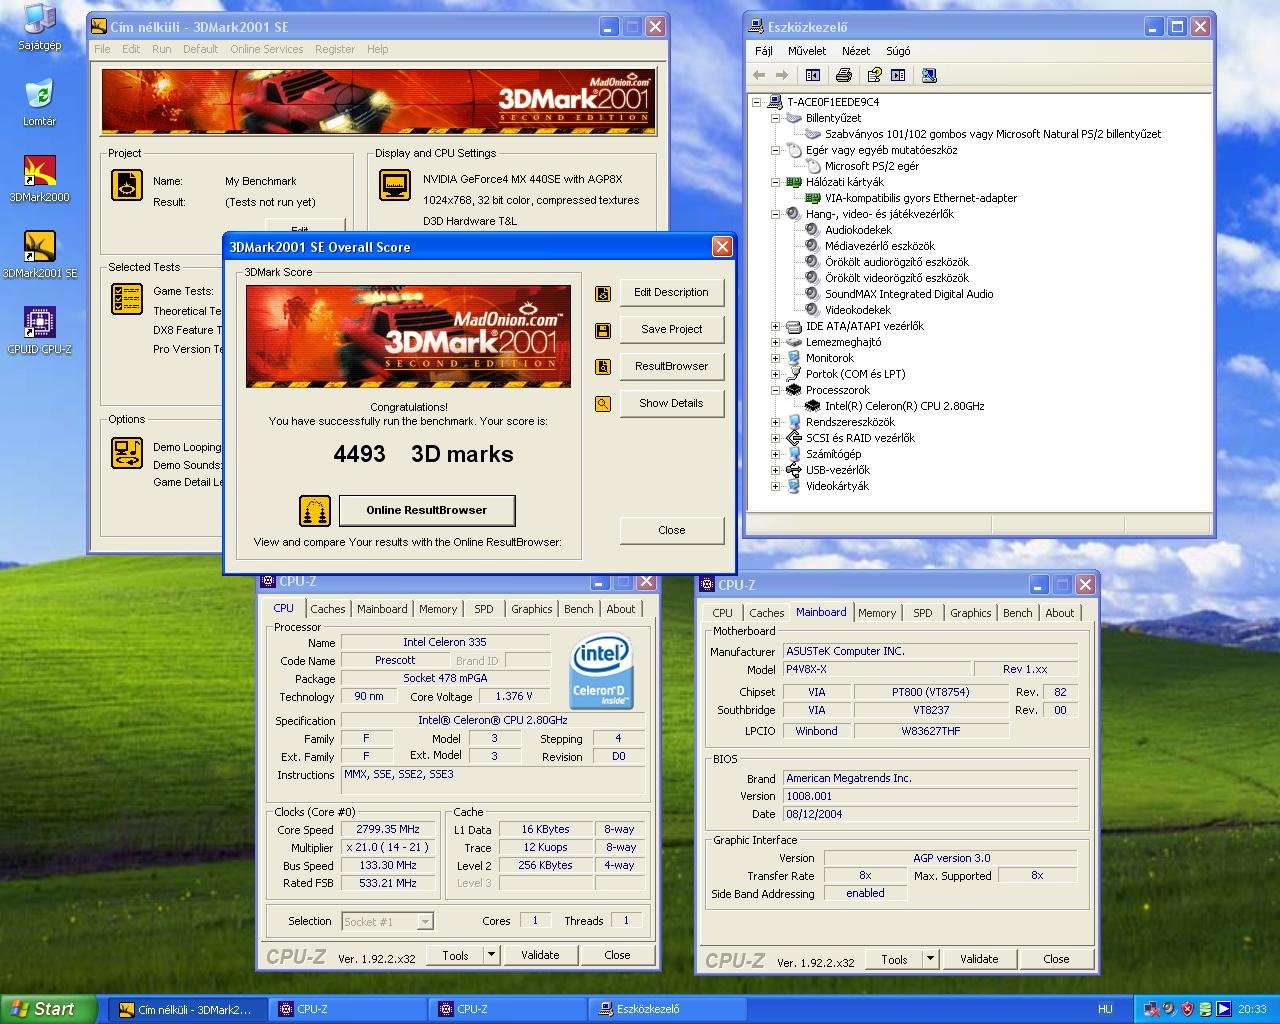Image resolution: width=1280 pixels, height=1024 pixels.
Task: Select SoundMAX Integrated Digital Audio device
Action: (x=909, y=294)
